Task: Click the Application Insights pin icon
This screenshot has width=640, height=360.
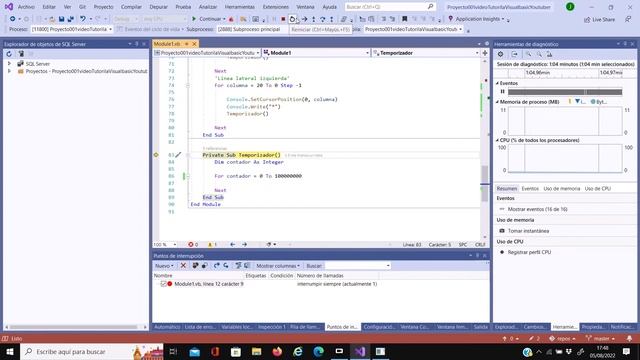Action: coord(451,19)
